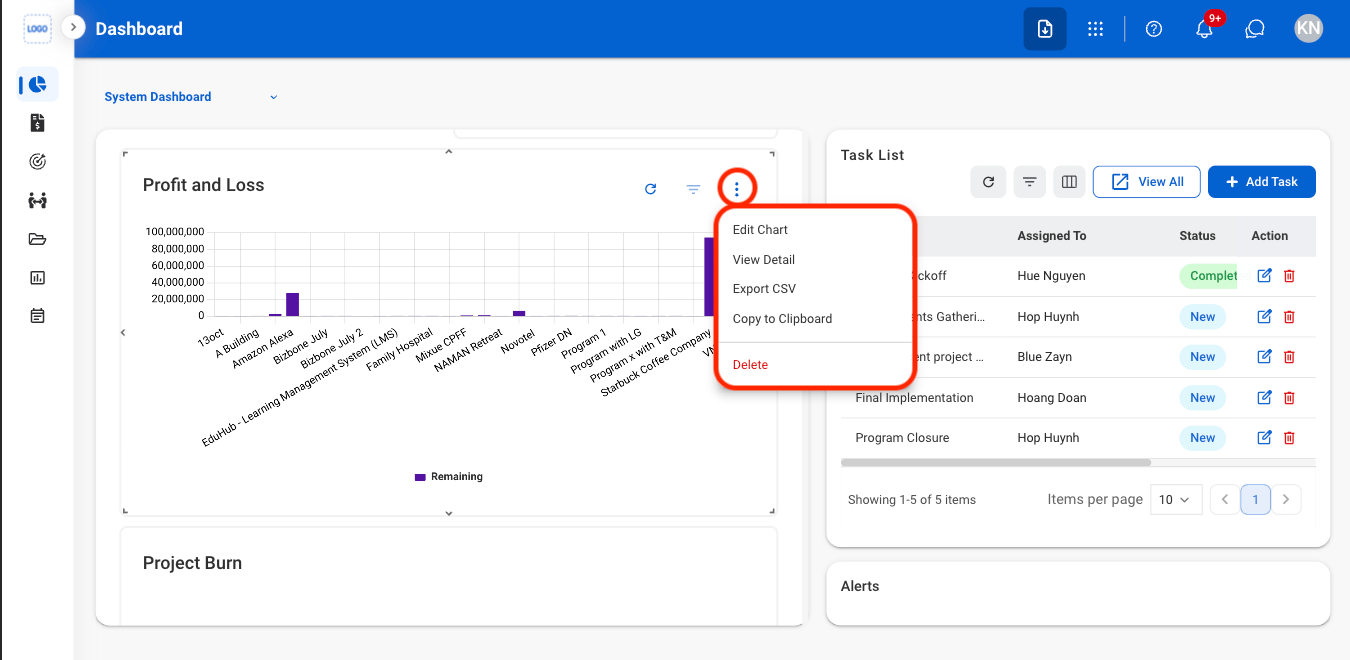Click the Assigned To column header
The height and width of the screenshot is (660, 1350).
pyautogui.click(x=1051, y=236)
